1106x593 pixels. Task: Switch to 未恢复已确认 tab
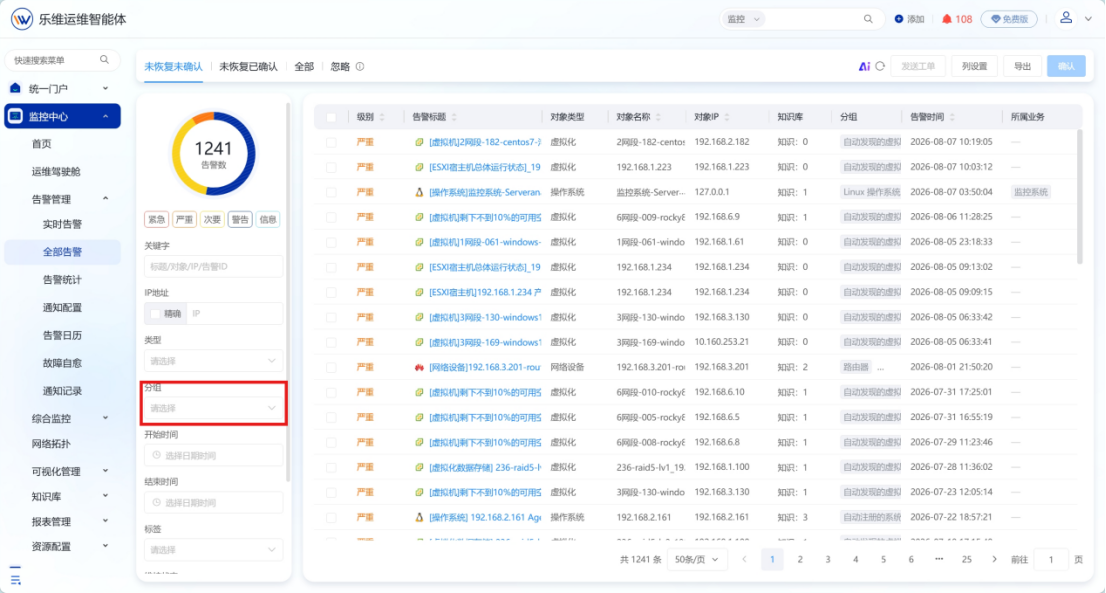point(248,66)
